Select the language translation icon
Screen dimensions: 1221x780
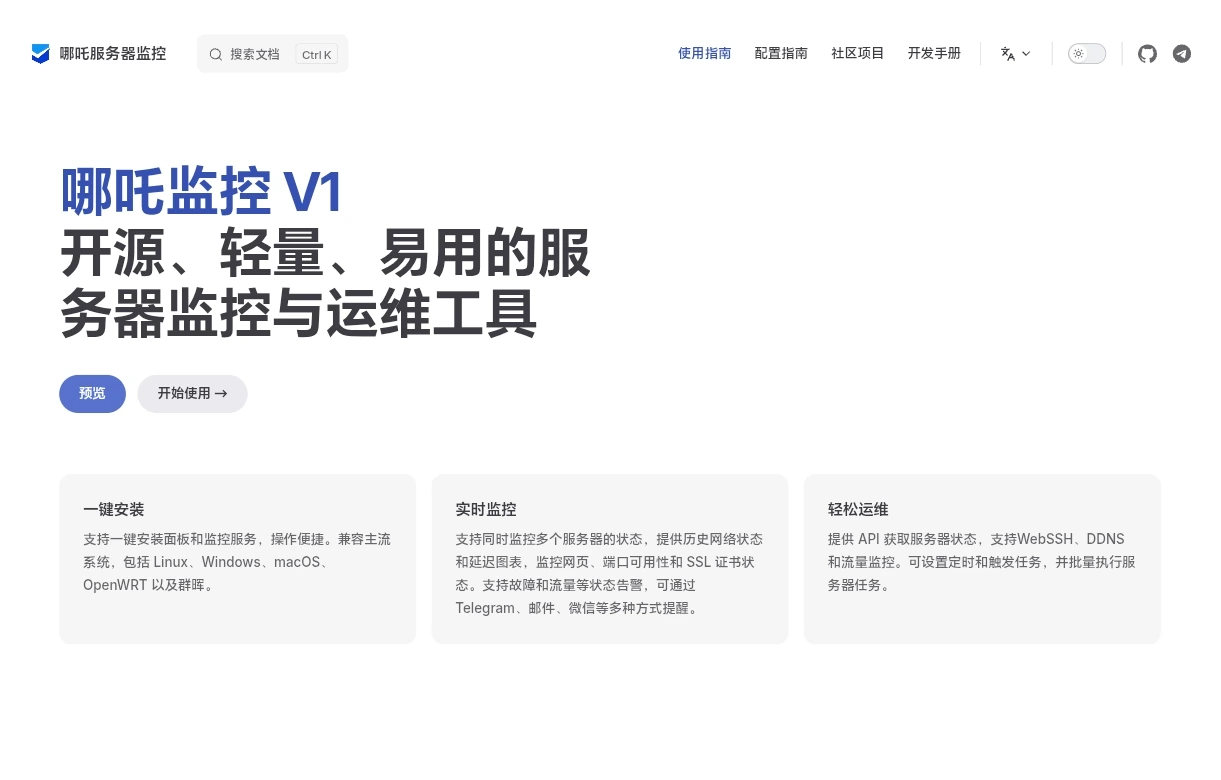point(1008,54)
